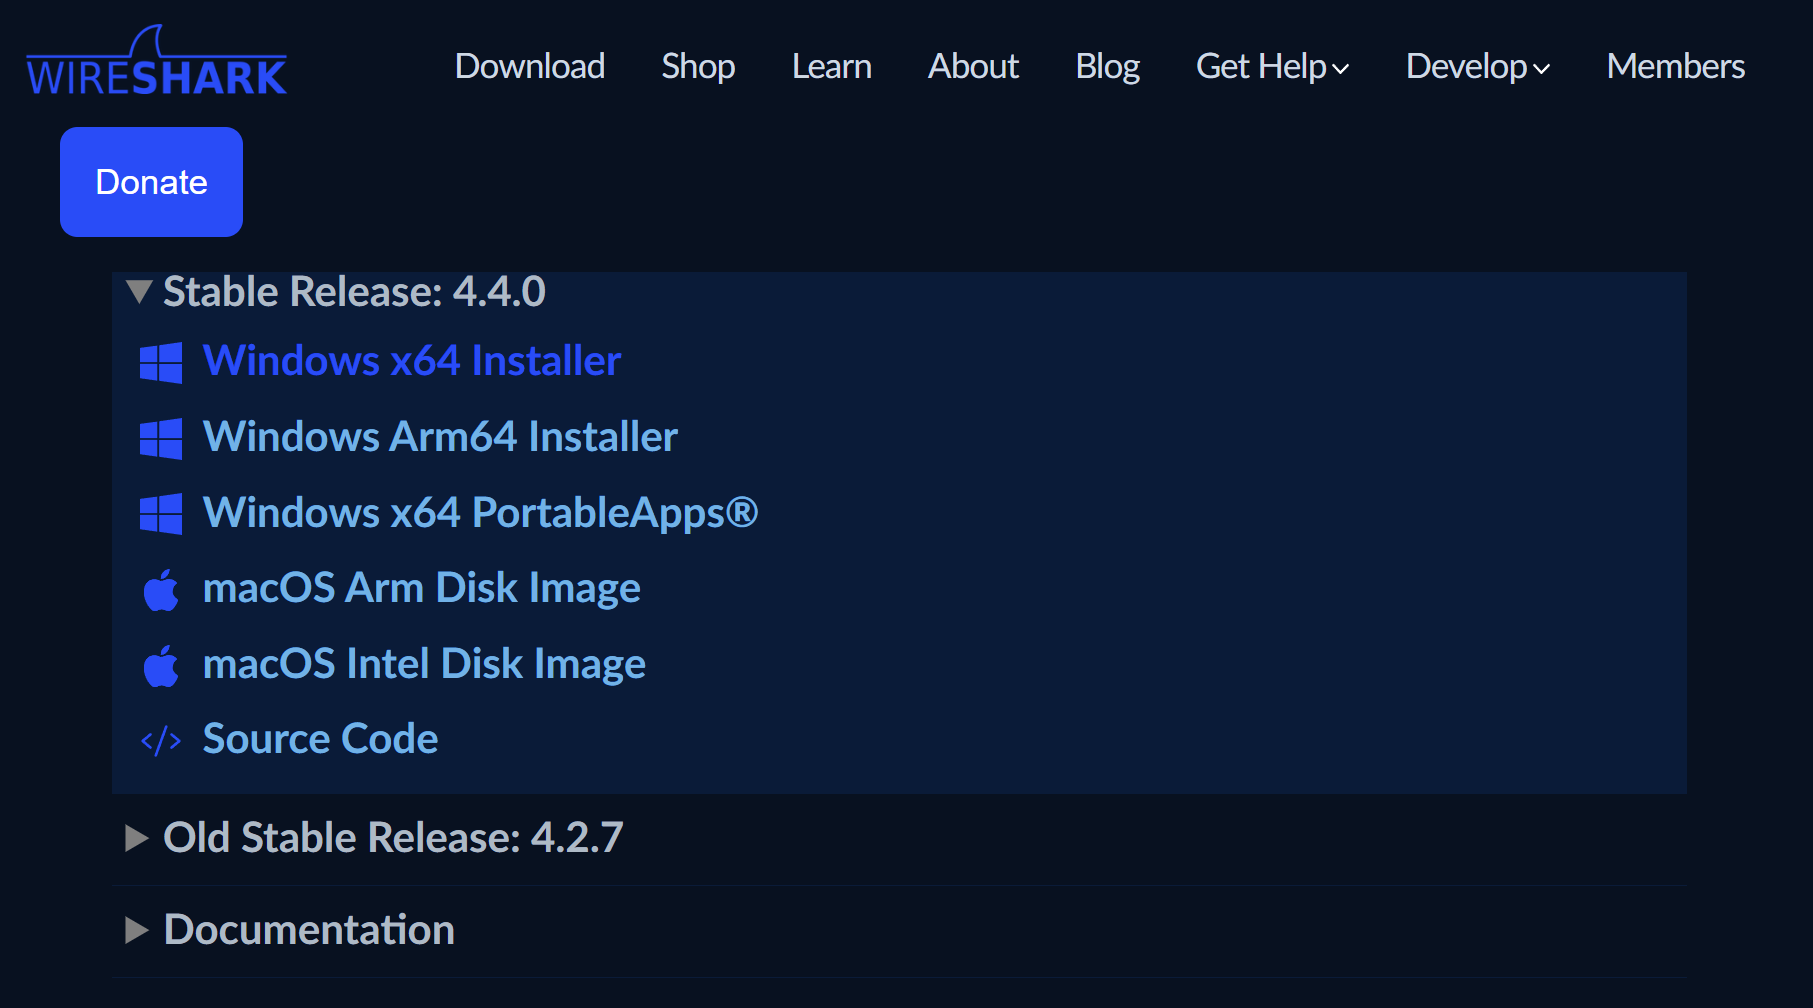Viewport: 1813px width, 1008px height.
Task: Click Apple icon beside macOS Arm Disk Image
Action: click(x=161, y=590)
